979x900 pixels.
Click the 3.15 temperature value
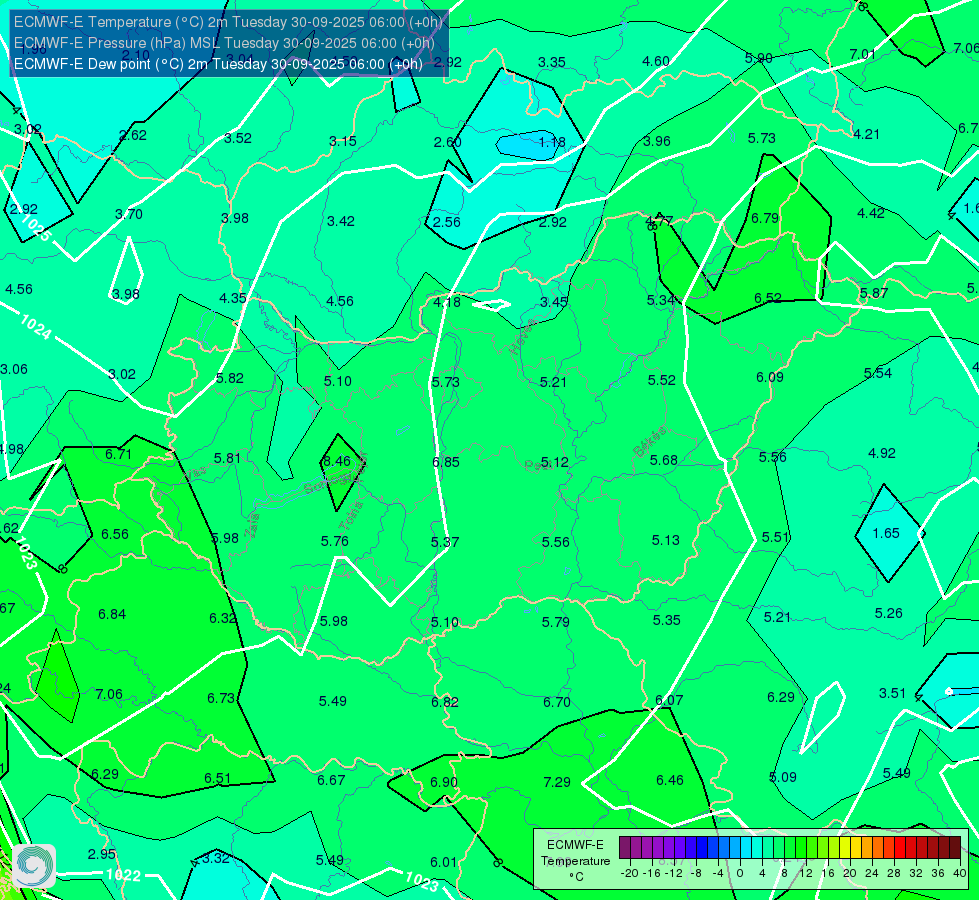343,142
